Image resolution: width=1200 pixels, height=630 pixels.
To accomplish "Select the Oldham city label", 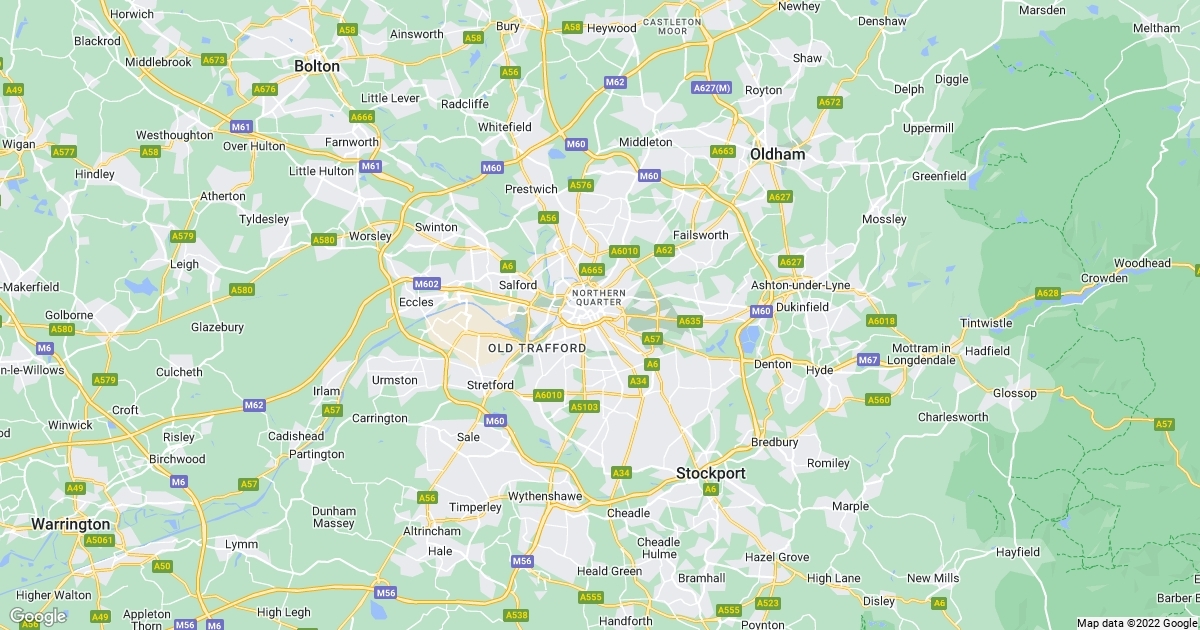I will click(x=777, y=155).
